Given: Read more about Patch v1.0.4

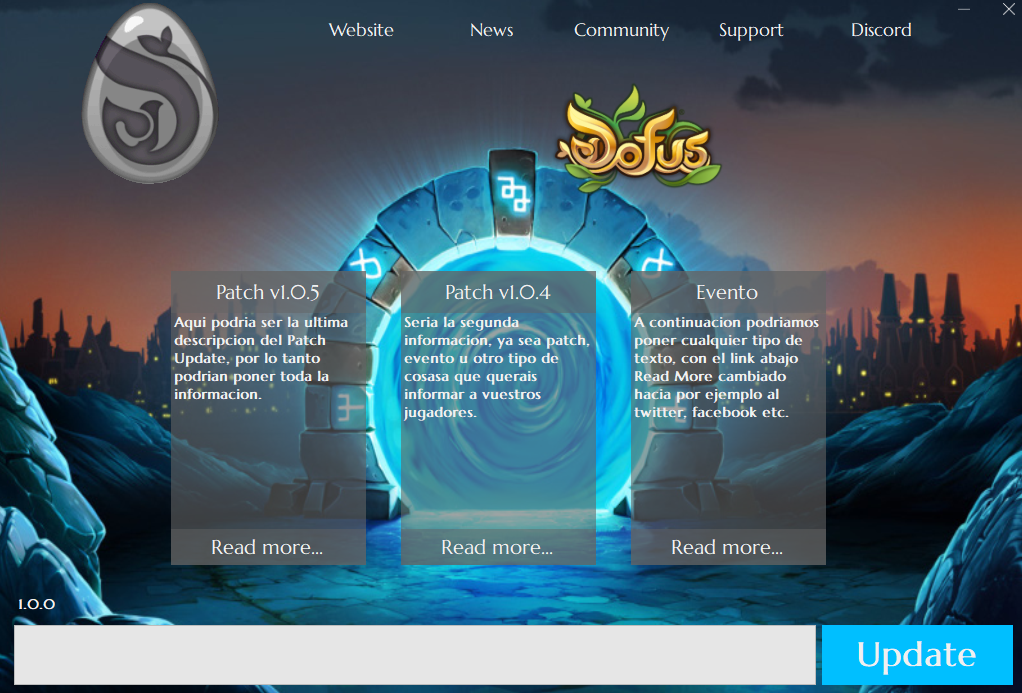Looking at the screenshot, I should click(498, 547).
